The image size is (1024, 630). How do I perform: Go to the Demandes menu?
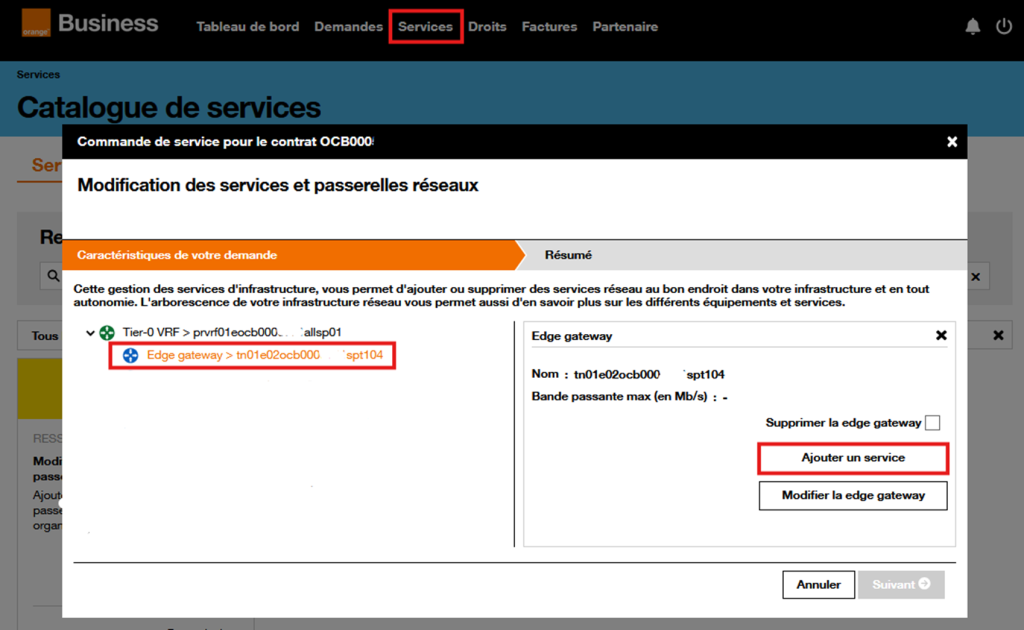[x=348, y=27]
